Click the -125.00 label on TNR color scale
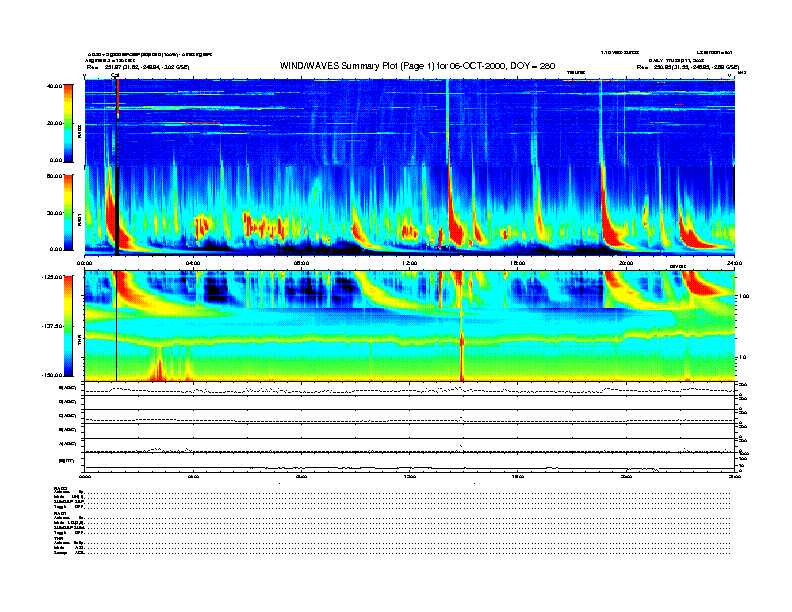 52,277
